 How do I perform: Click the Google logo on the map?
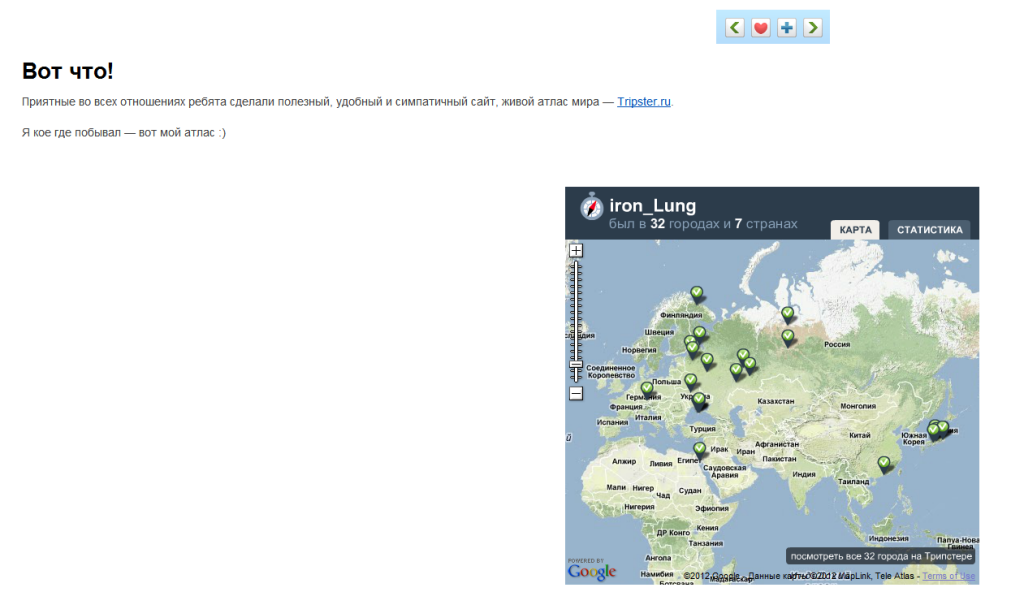[591, 572]
